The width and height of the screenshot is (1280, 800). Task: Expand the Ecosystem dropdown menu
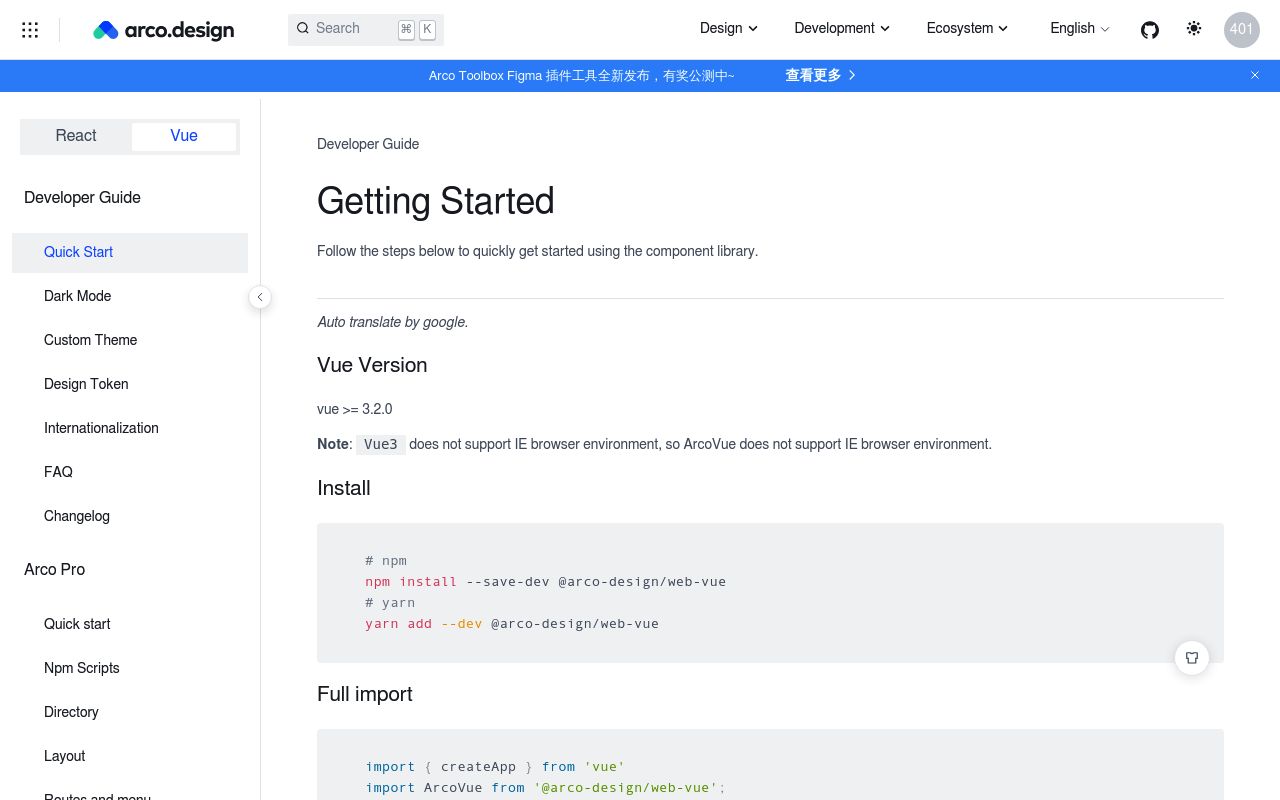pos(966,29)
